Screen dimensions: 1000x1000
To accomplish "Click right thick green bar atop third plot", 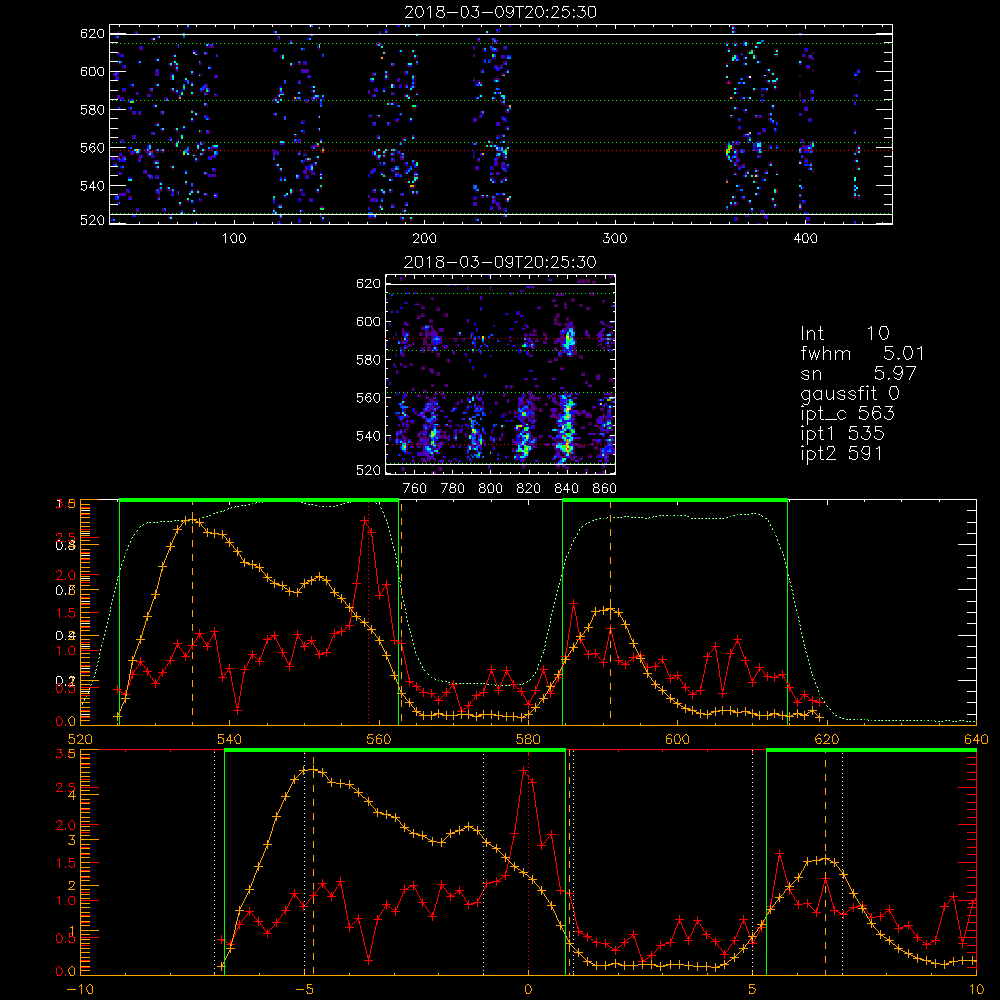I will [x=675, y=501].
